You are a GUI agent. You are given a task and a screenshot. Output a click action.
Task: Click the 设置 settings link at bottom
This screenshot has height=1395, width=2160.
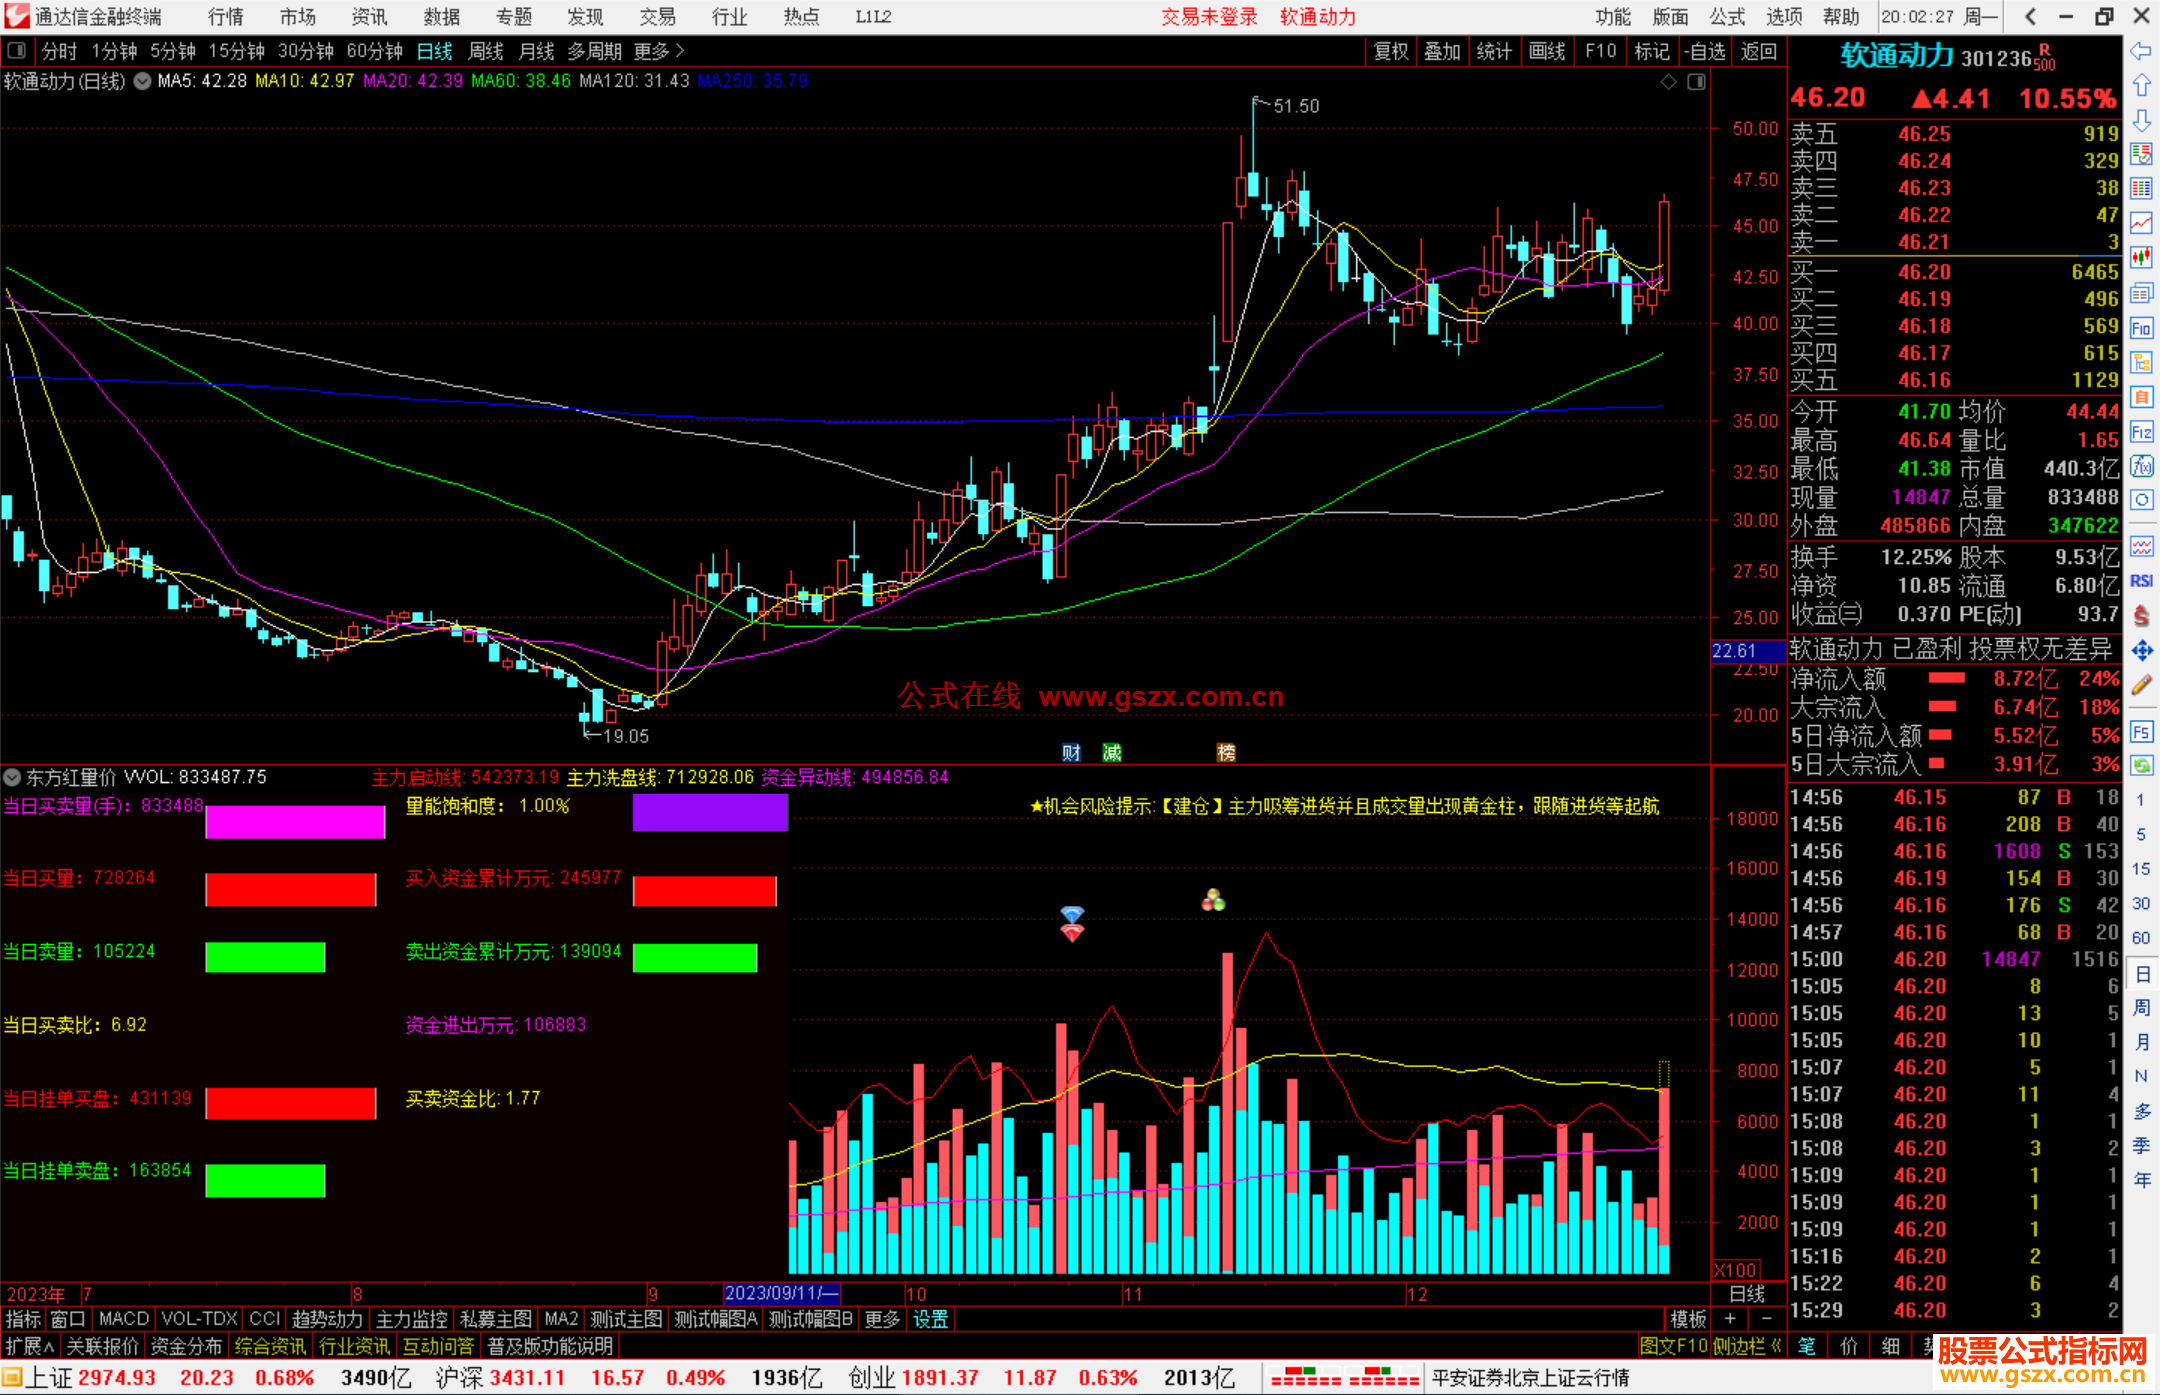[930, 1319]
